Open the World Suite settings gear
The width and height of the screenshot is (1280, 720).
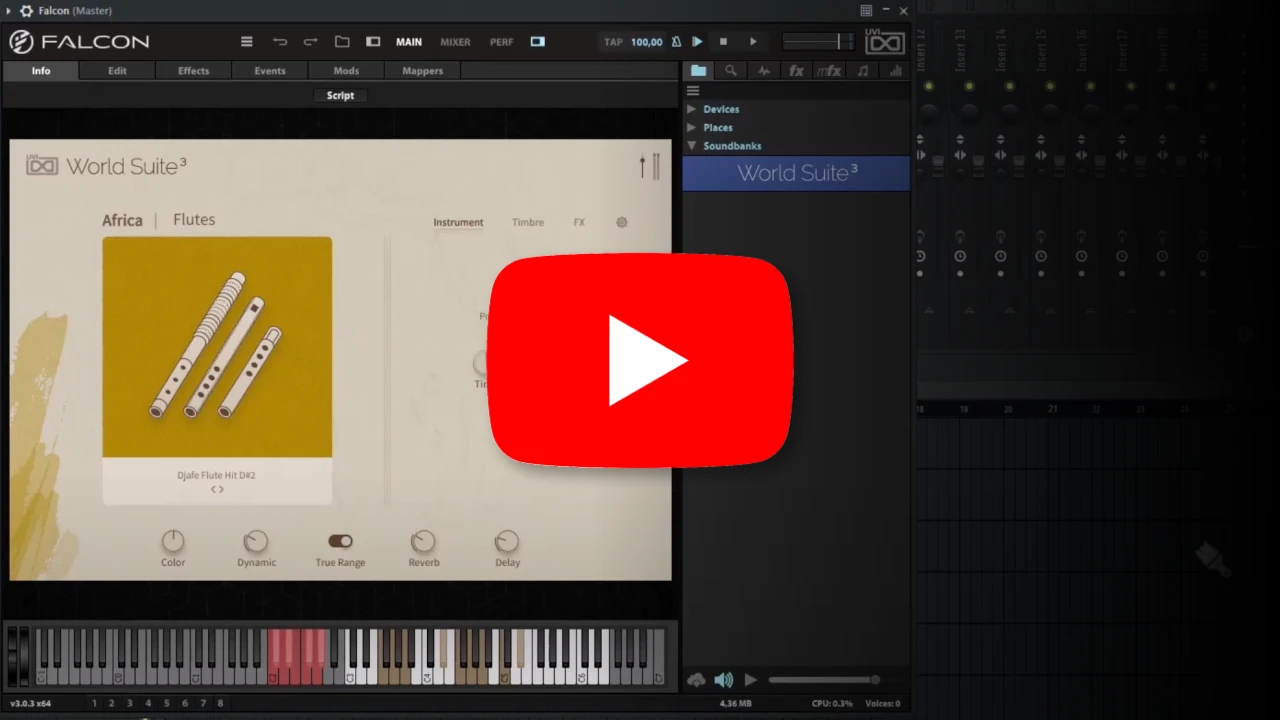point(622,222)
